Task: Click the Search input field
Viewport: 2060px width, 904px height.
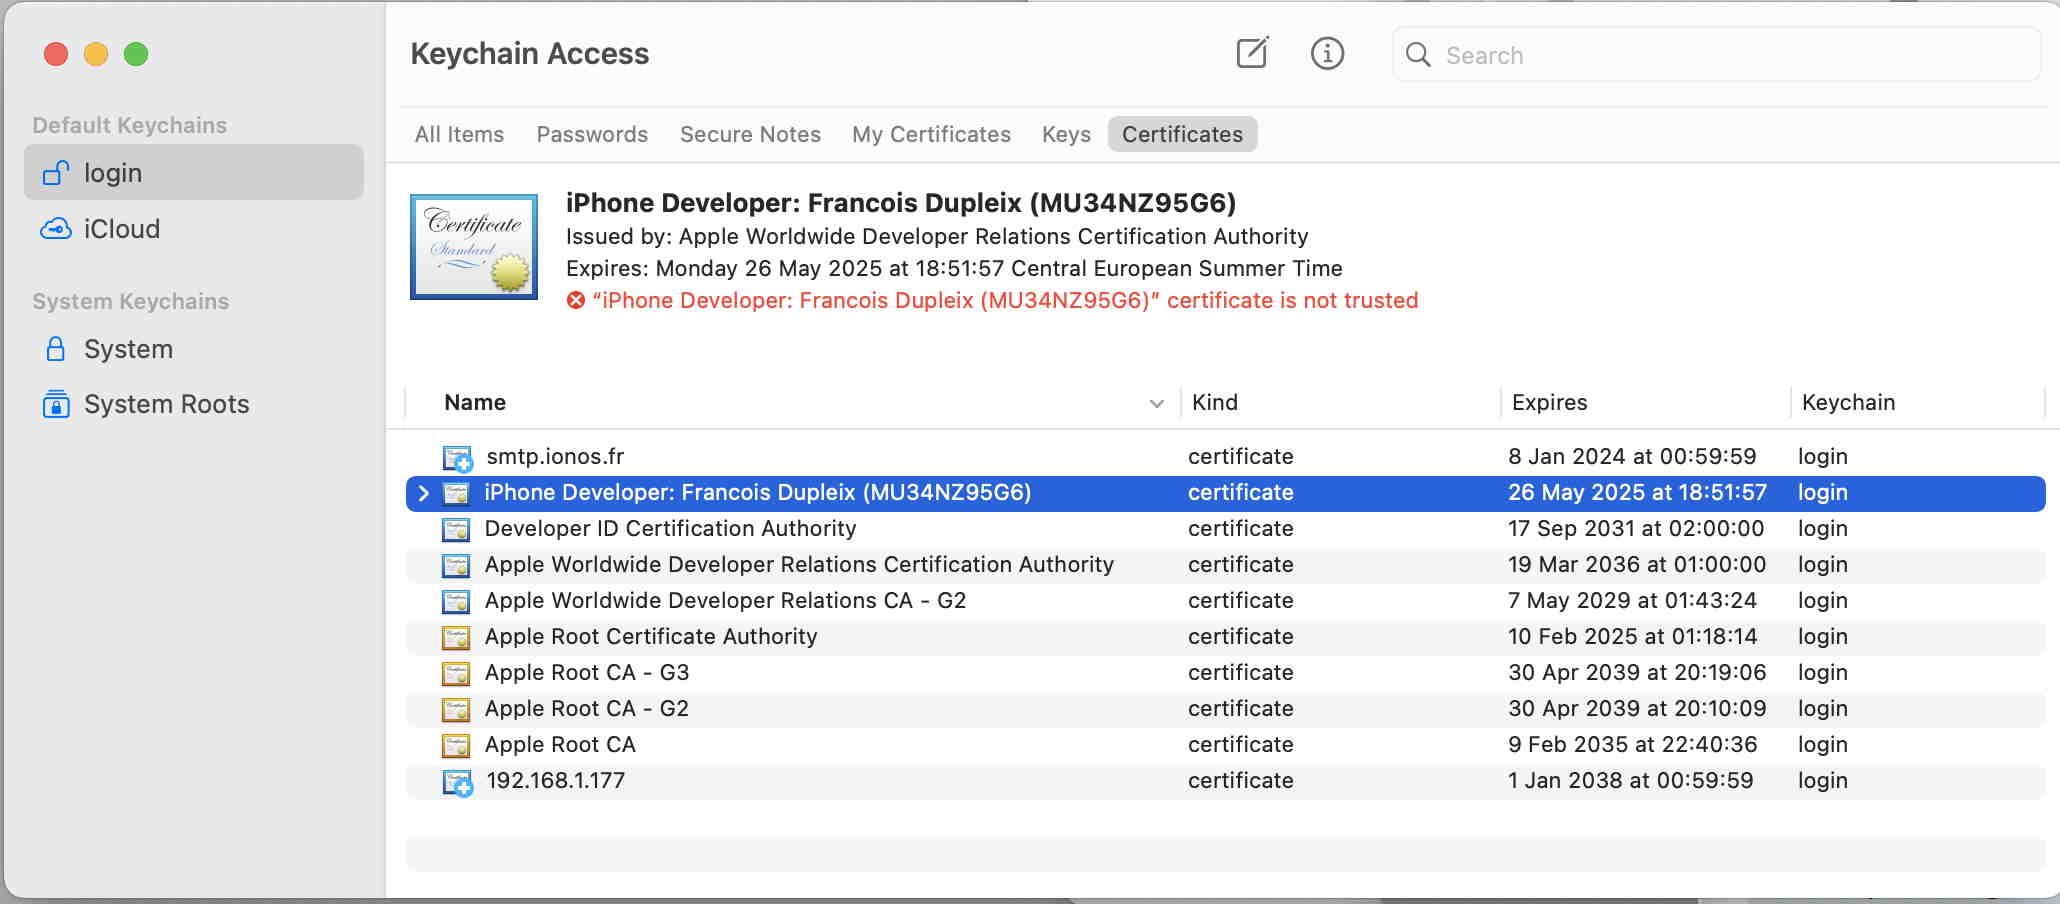Action: pyautogui.click(x=1730, y=55)
